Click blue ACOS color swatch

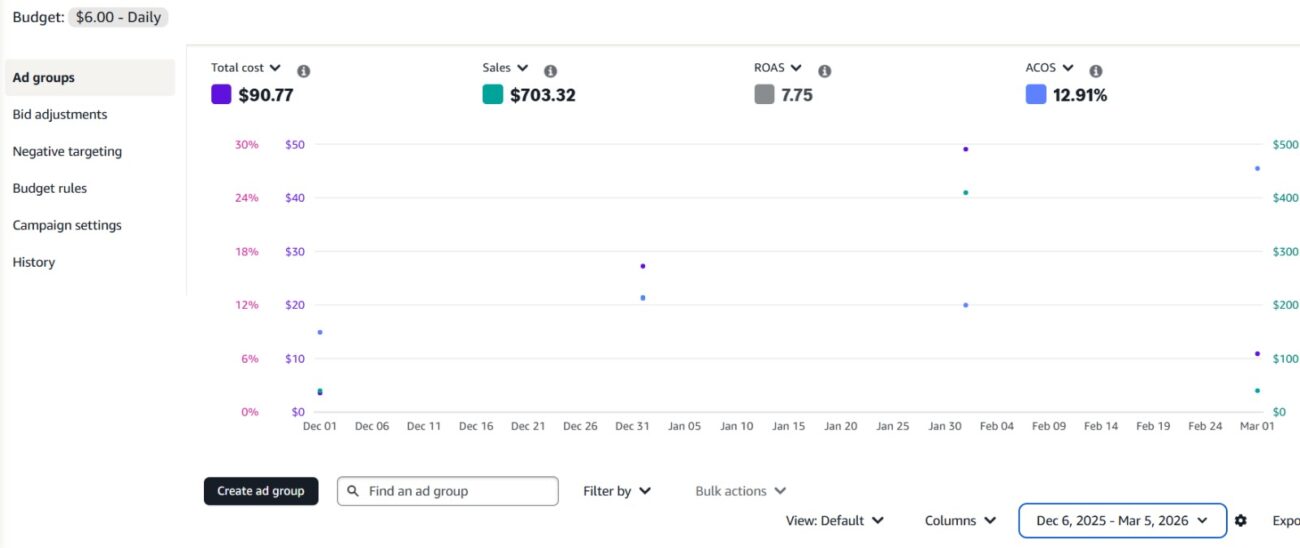point(1036,95)
